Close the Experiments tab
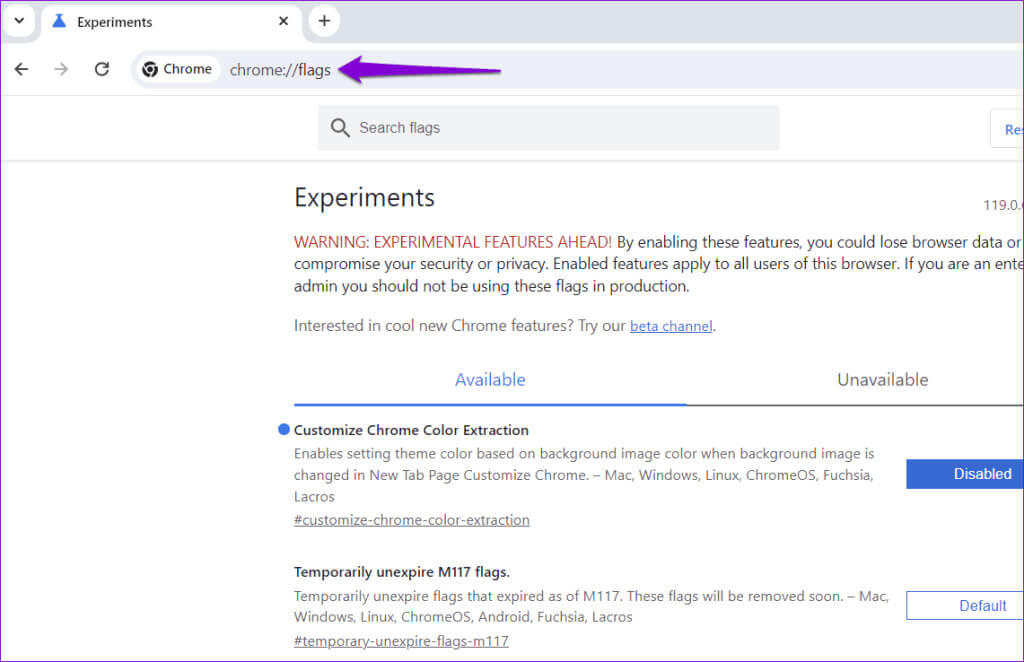 [x=283, y=21]
